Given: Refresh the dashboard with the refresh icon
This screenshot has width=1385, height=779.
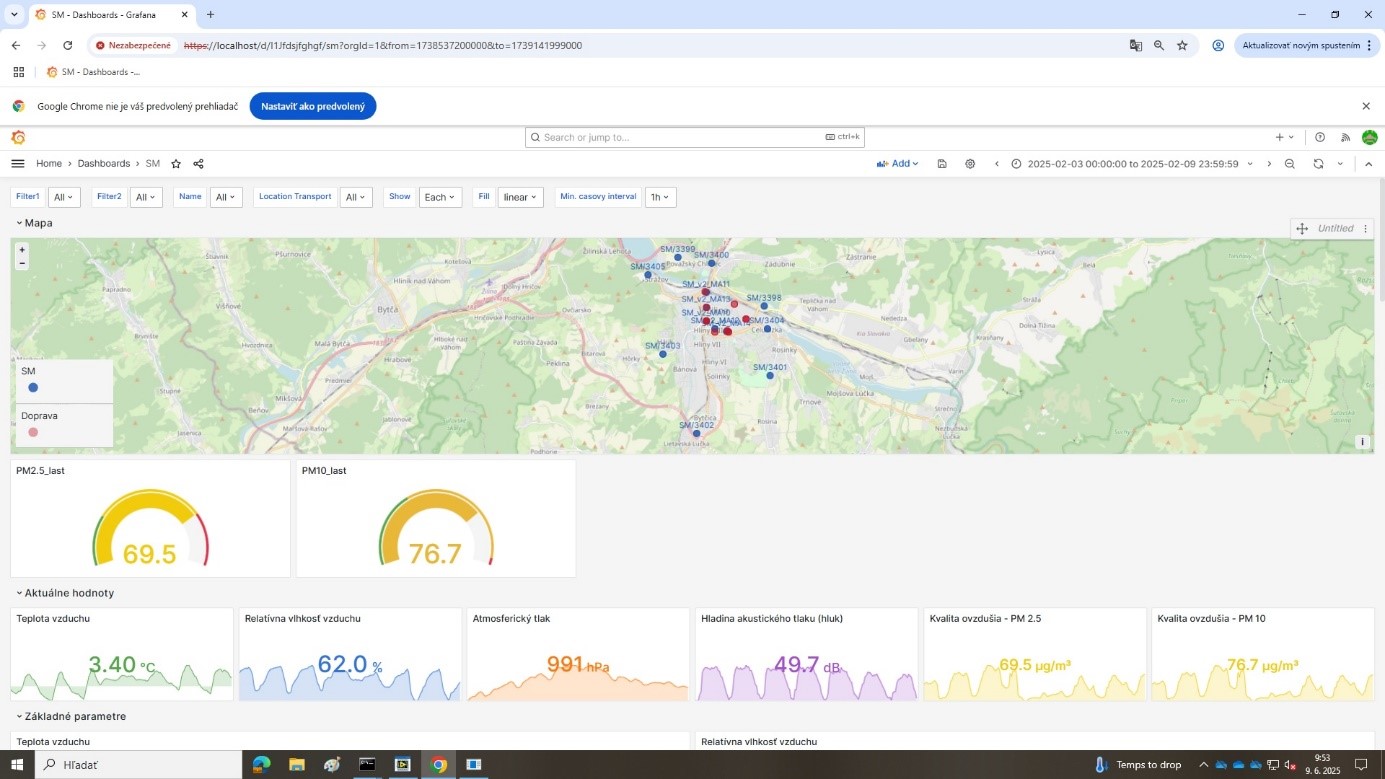Looking at the screenshot, I should [1318, 164].
